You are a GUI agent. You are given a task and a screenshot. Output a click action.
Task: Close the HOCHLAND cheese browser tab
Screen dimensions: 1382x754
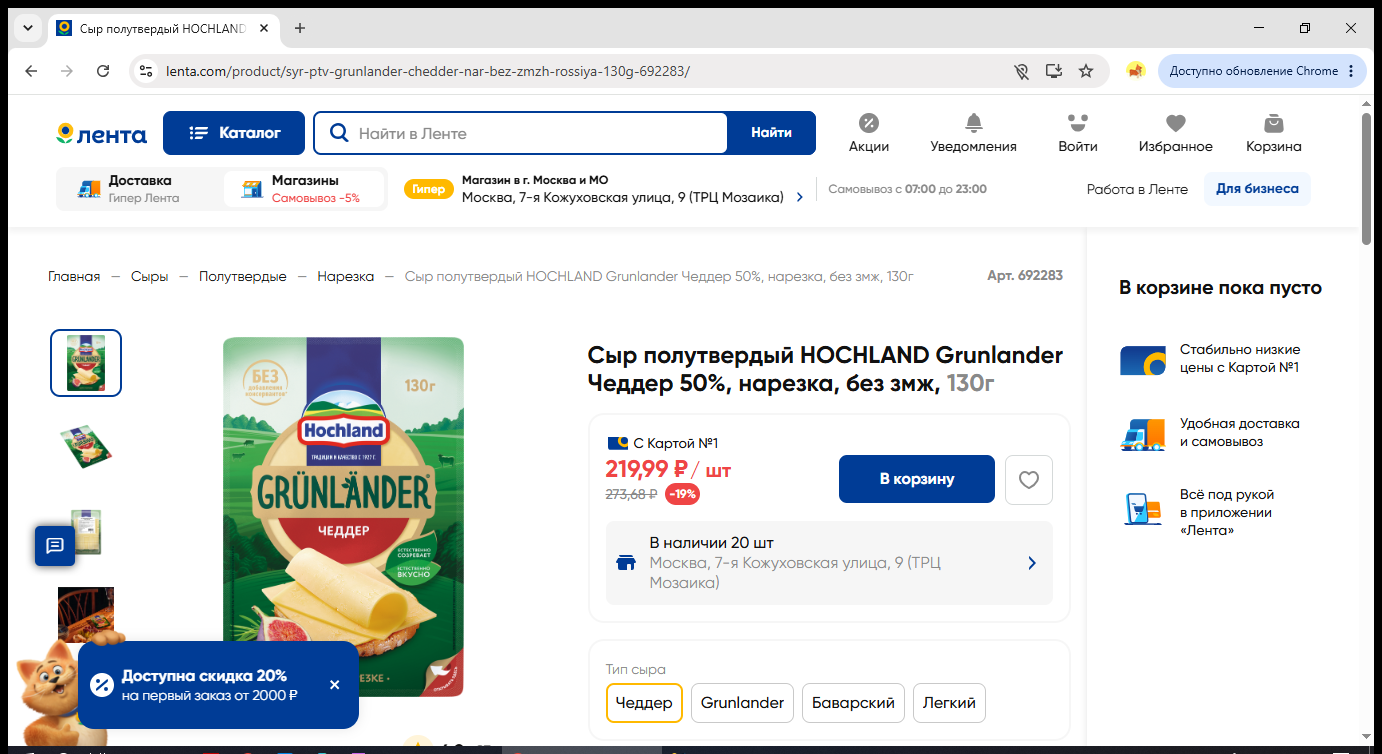click(x=264, y=28)
